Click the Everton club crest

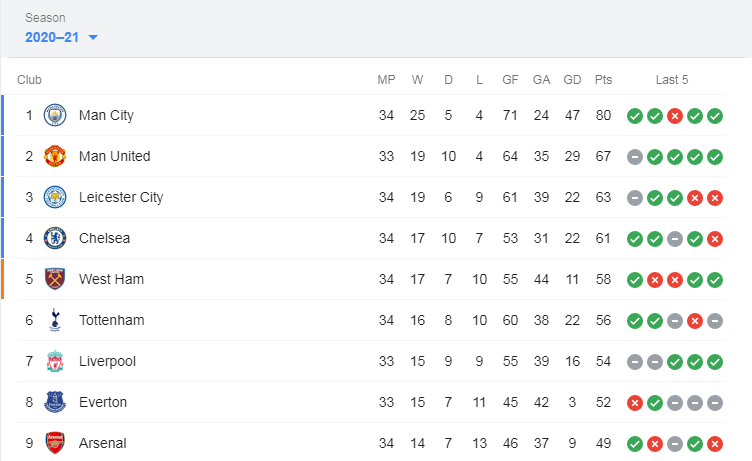[55, 402]
